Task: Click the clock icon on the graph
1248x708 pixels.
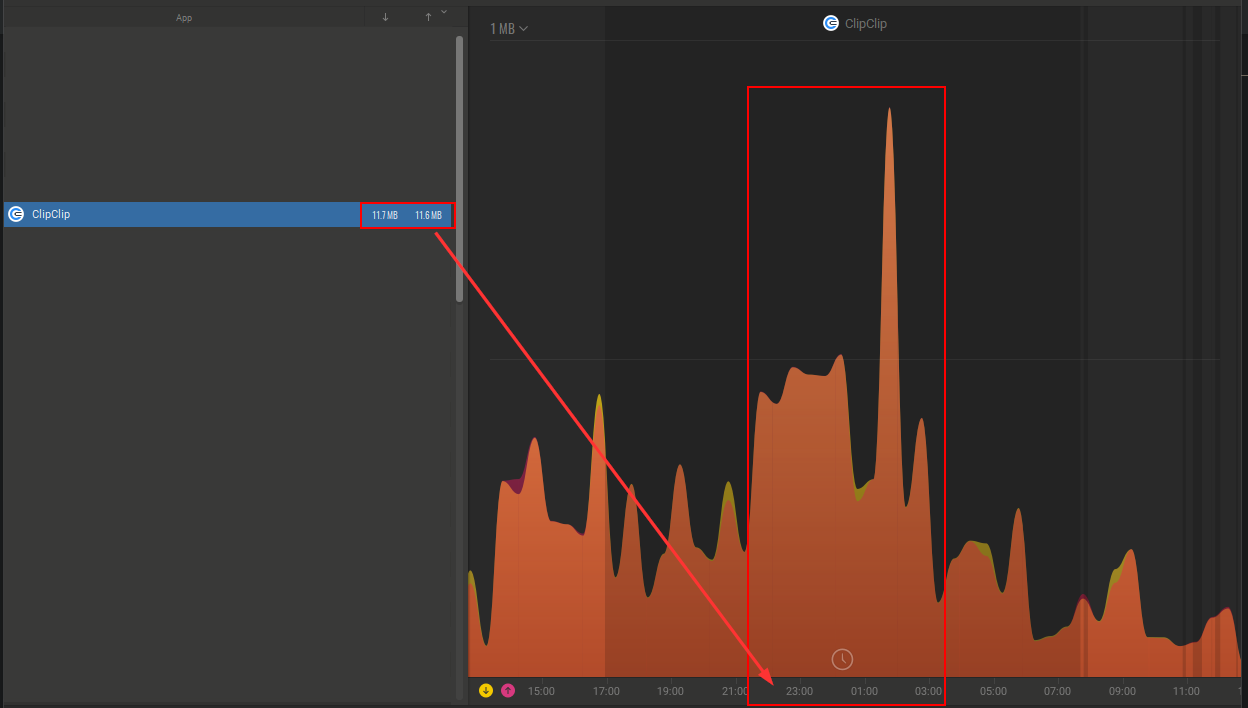Action: pyautogui.click(x=843, y=658)
